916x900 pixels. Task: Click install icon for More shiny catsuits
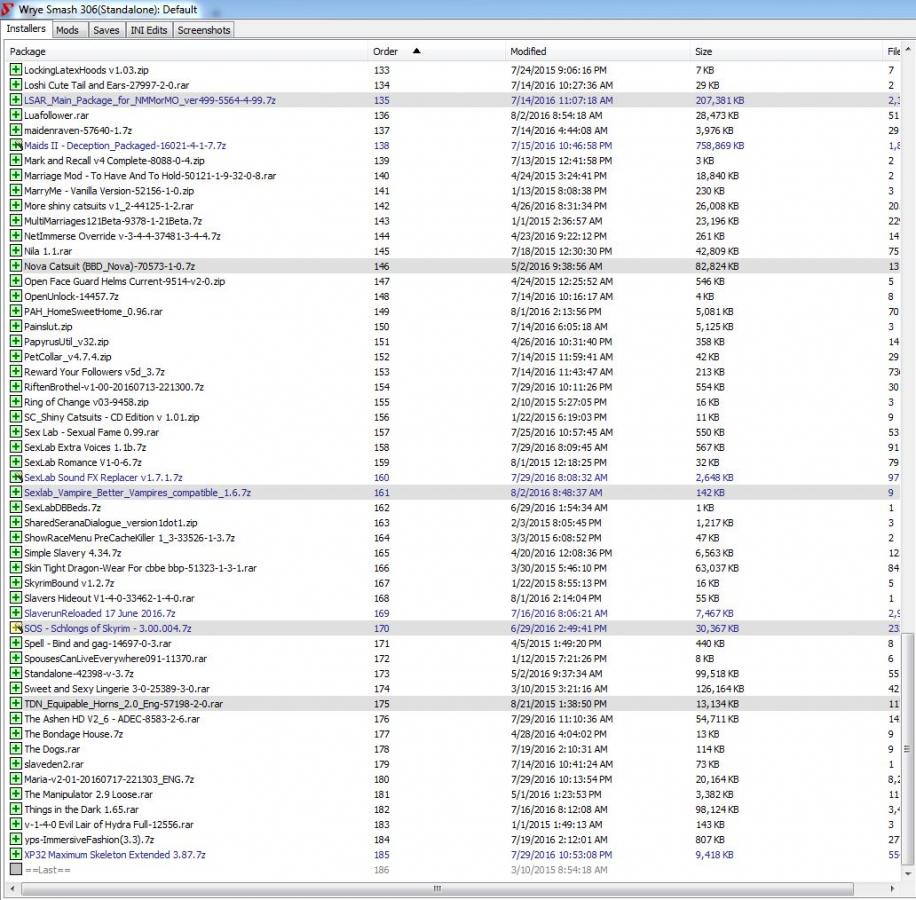point(16,206)
